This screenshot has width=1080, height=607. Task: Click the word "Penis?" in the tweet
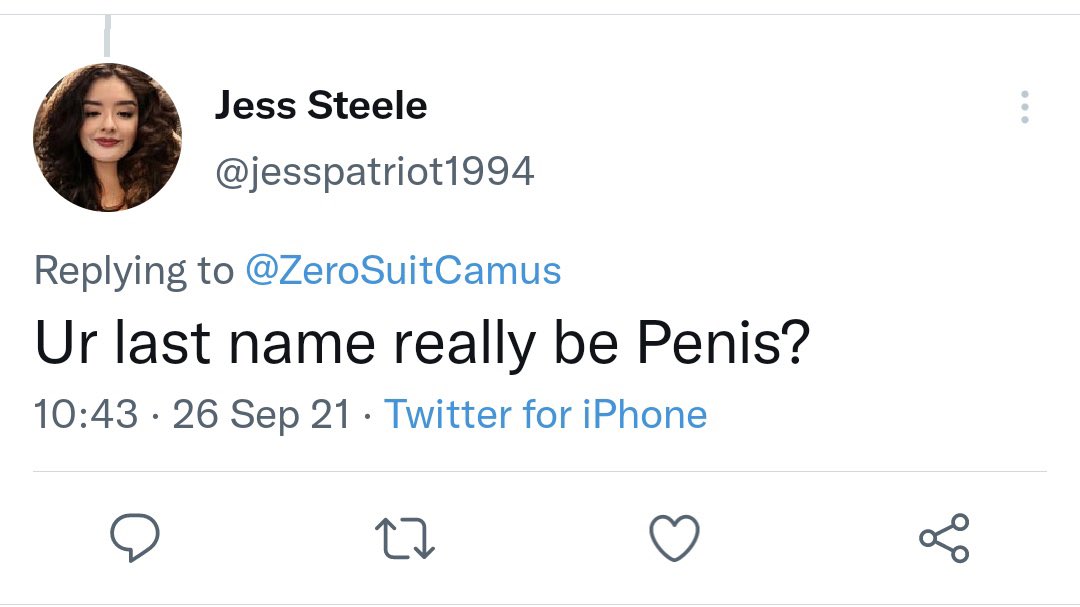pos(723,342)
